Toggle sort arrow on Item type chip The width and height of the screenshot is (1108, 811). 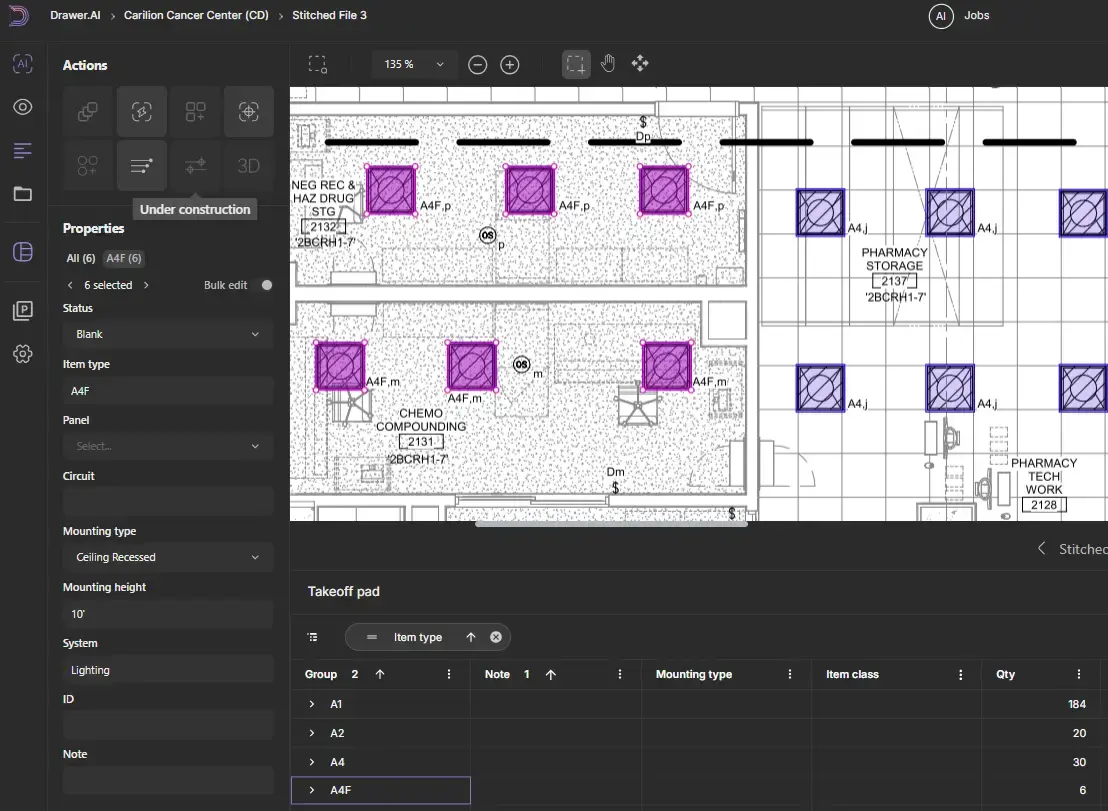tap(471, 637)
